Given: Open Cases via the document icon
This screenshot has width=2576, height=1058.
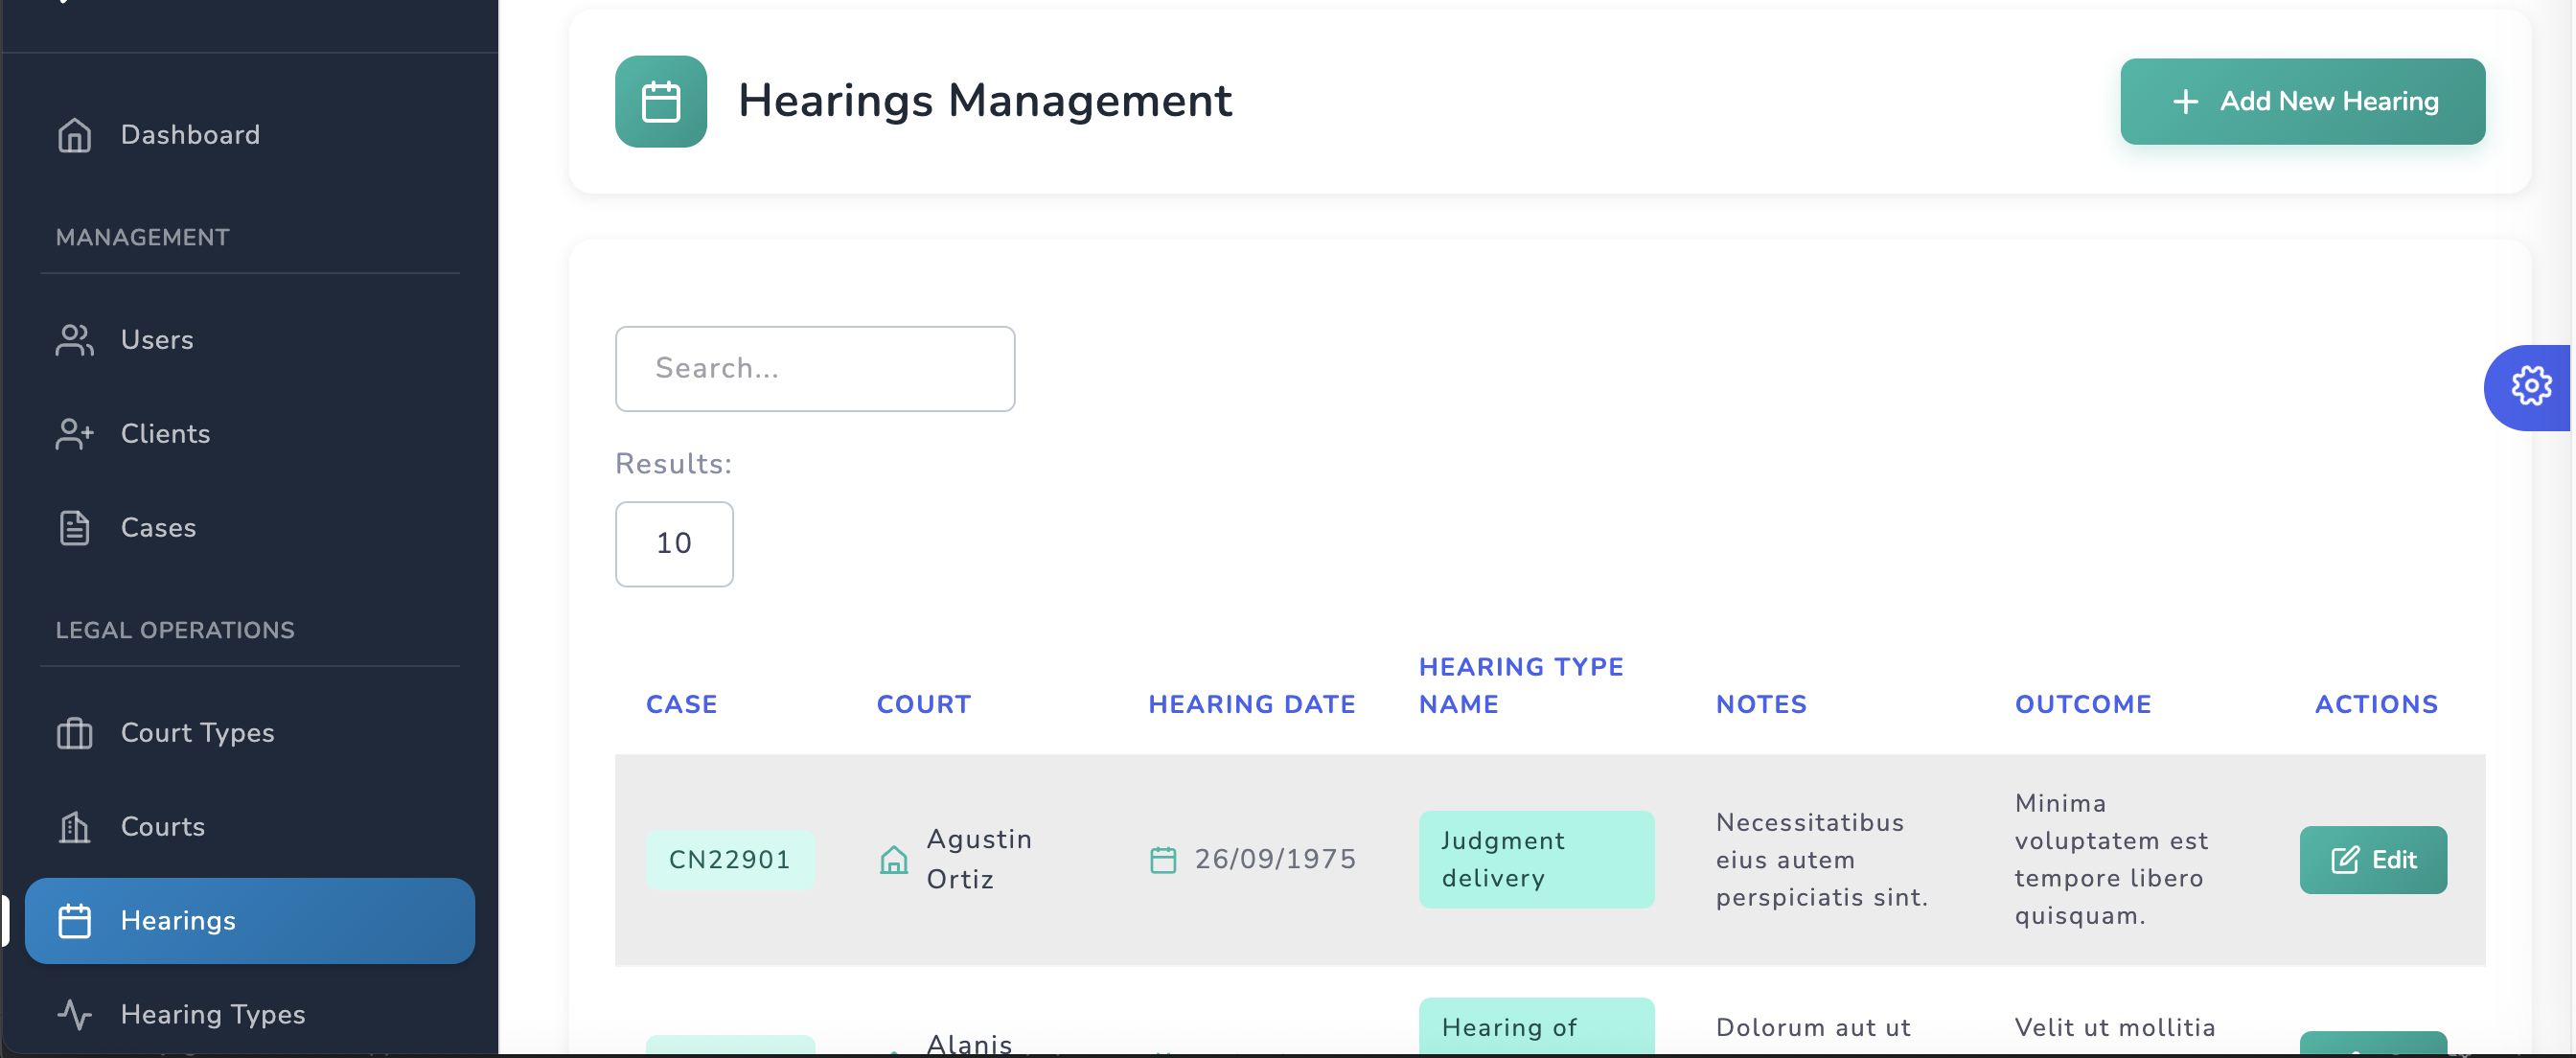Looking at the screenshot, I should [74, 528].
